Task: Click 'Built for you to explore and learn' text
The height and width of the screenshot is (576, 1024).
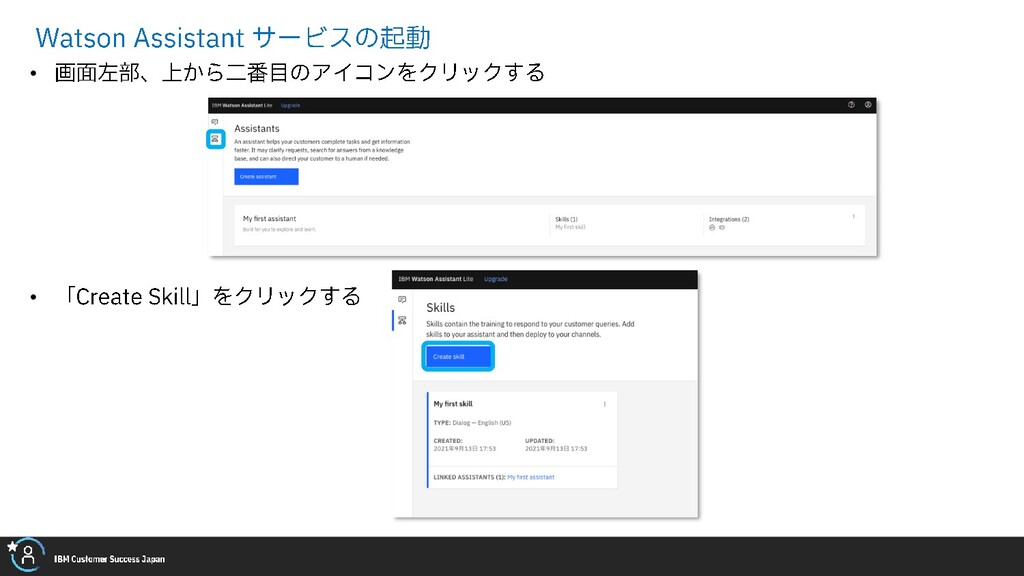Action: click(279, 229)
